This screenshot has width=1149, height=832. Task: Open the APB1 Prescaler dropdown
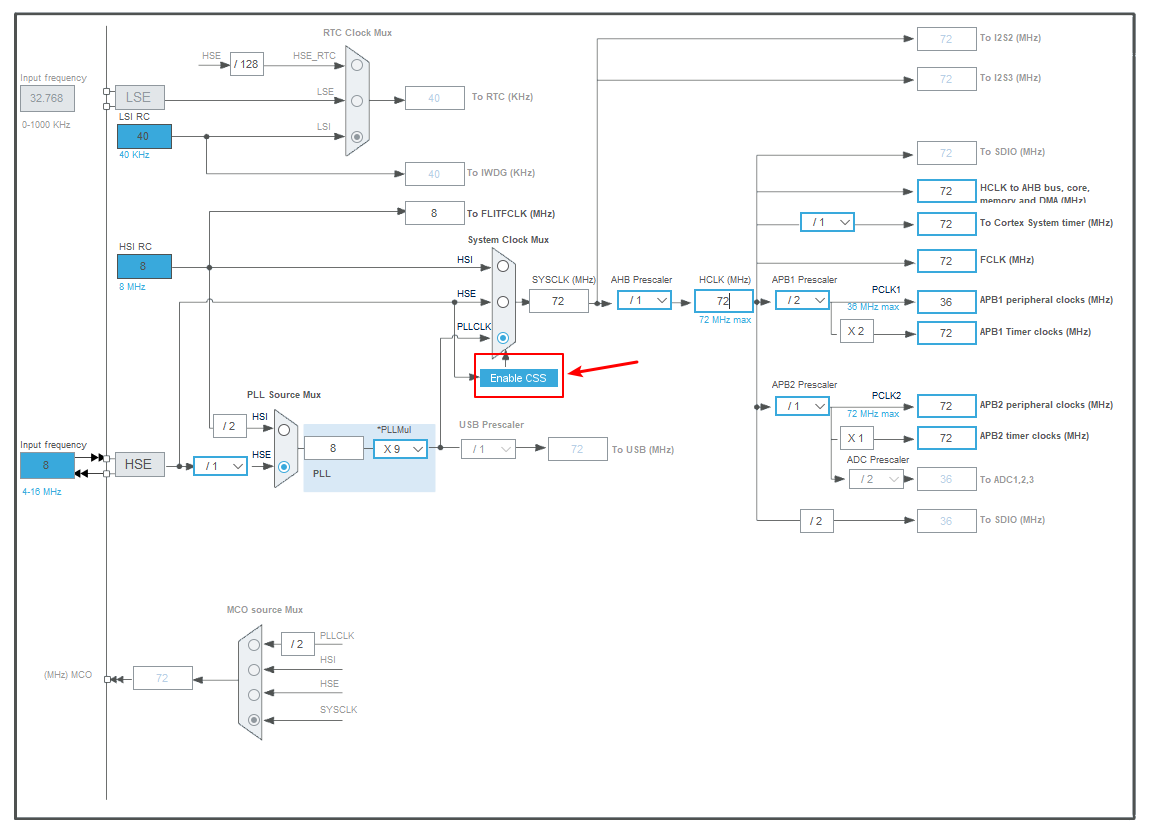pos(801,299)
